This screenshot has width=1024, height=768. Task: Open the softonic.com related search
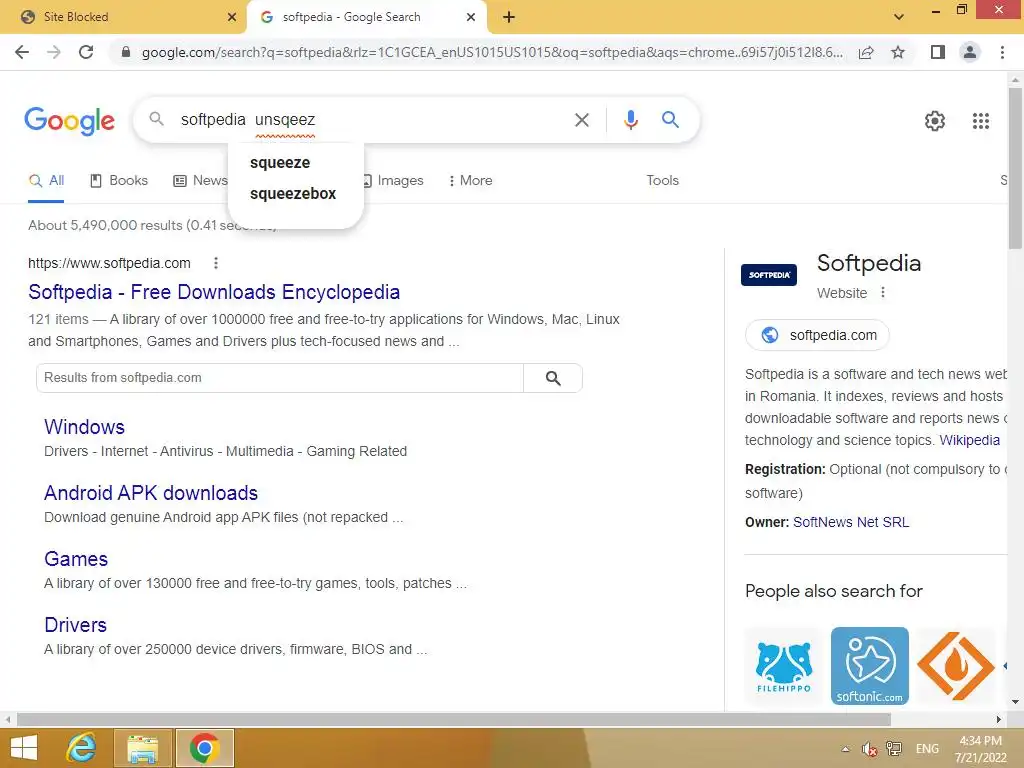tap(870, 666)
